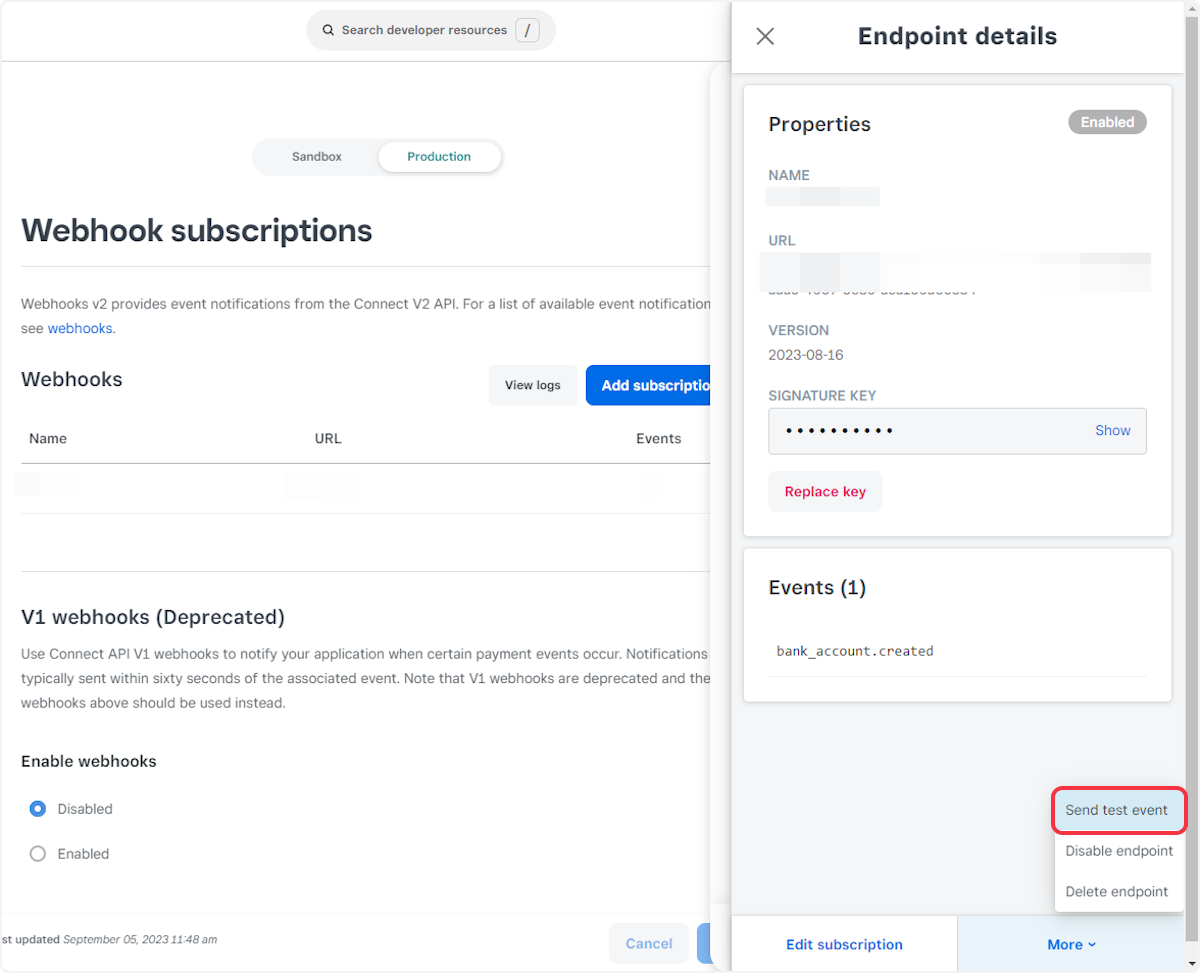Viewport: 1200px width, 973px height.
Task: Select the Enabled radio button
Action: [38, 854]
